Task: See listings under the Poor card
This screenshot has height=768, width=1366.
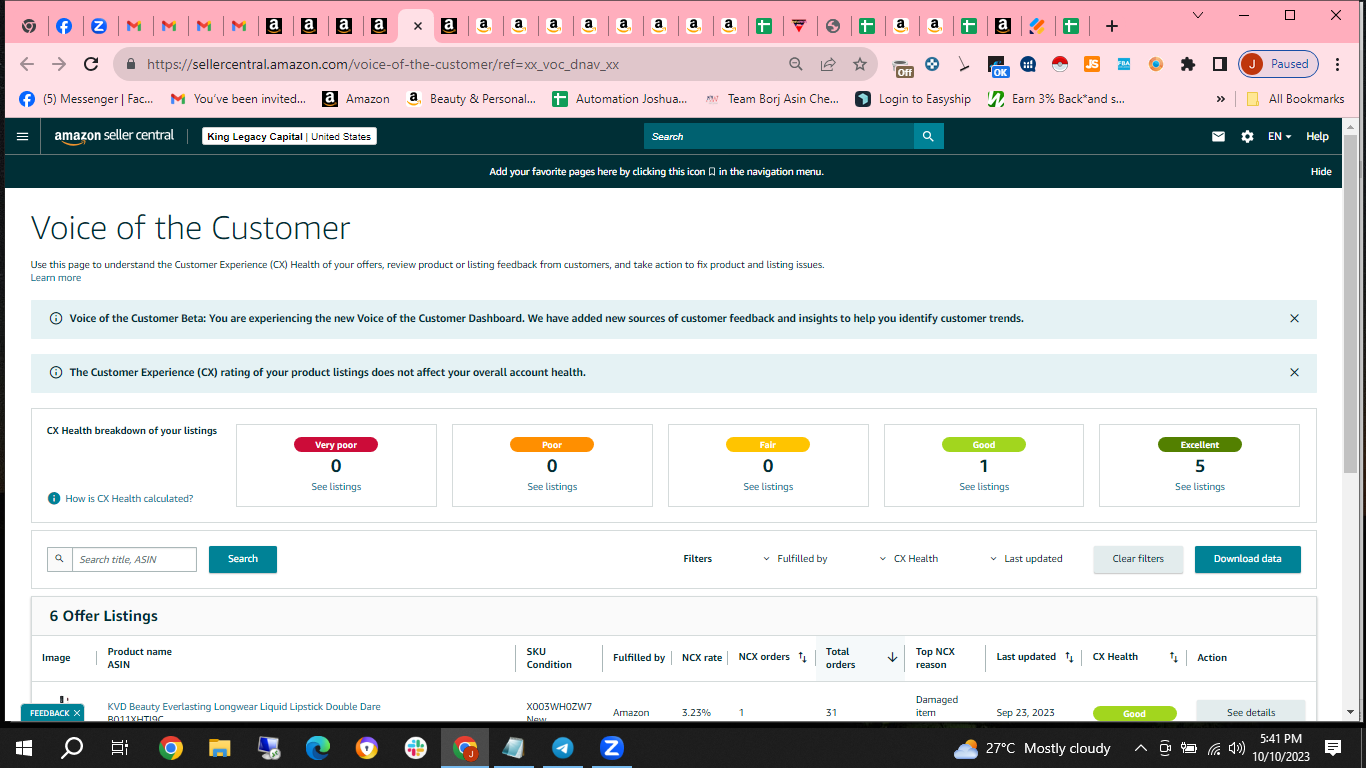Action: pos(552,487)
